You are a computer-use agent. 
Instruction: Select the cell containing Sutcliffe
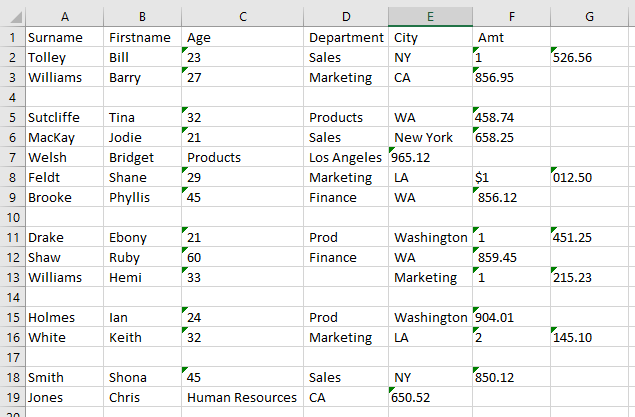point(64,117)
